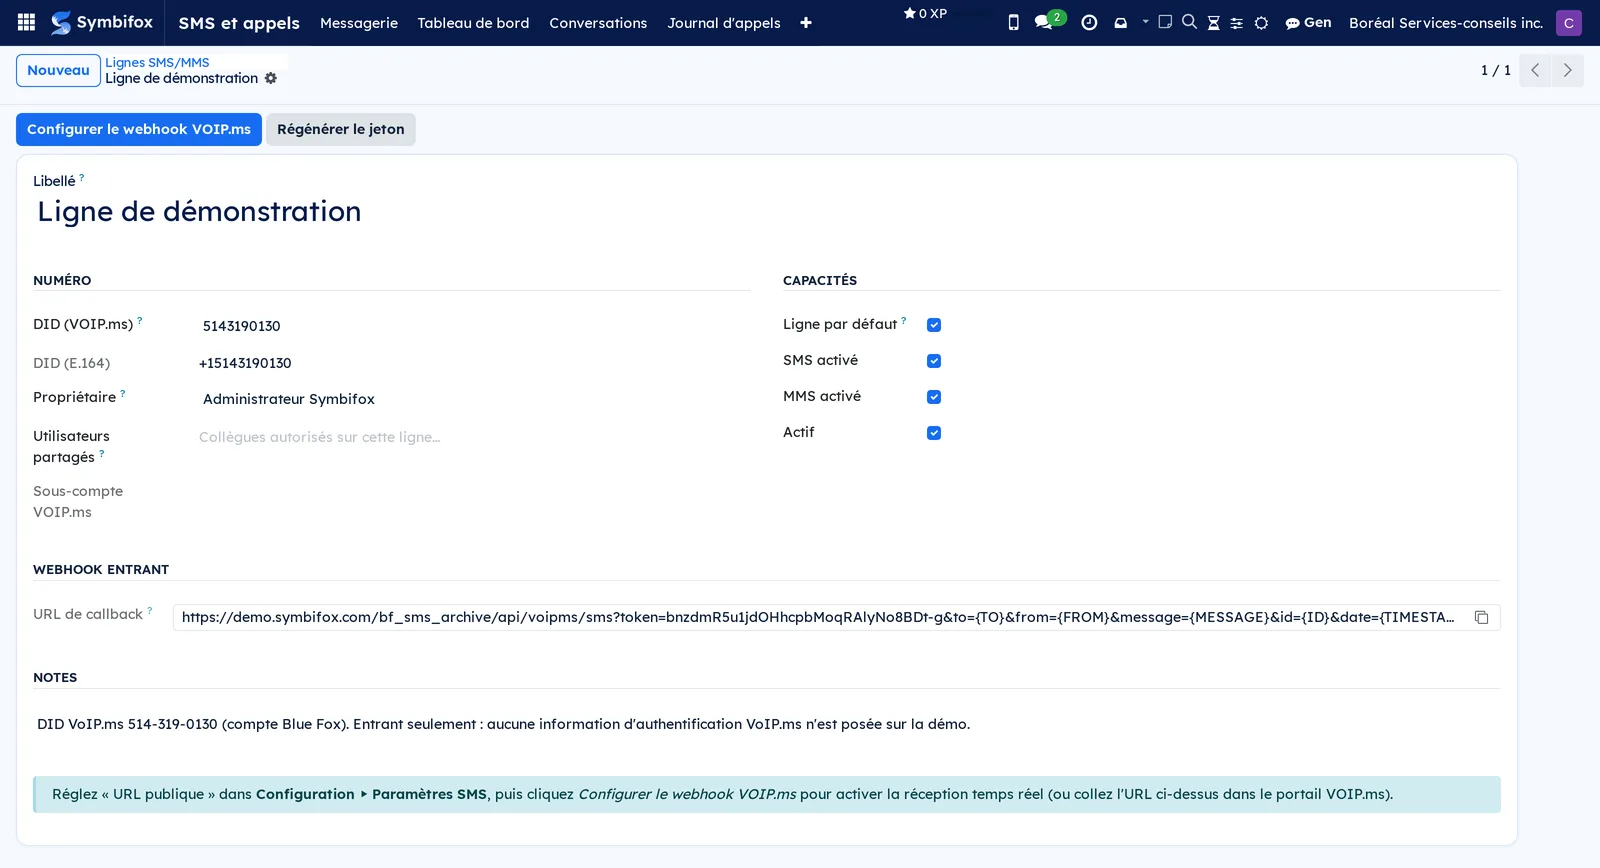This screenshot has width=1600, height=868.
Task: Click the DID (E.164) label
Action: (x=72, y=363)
